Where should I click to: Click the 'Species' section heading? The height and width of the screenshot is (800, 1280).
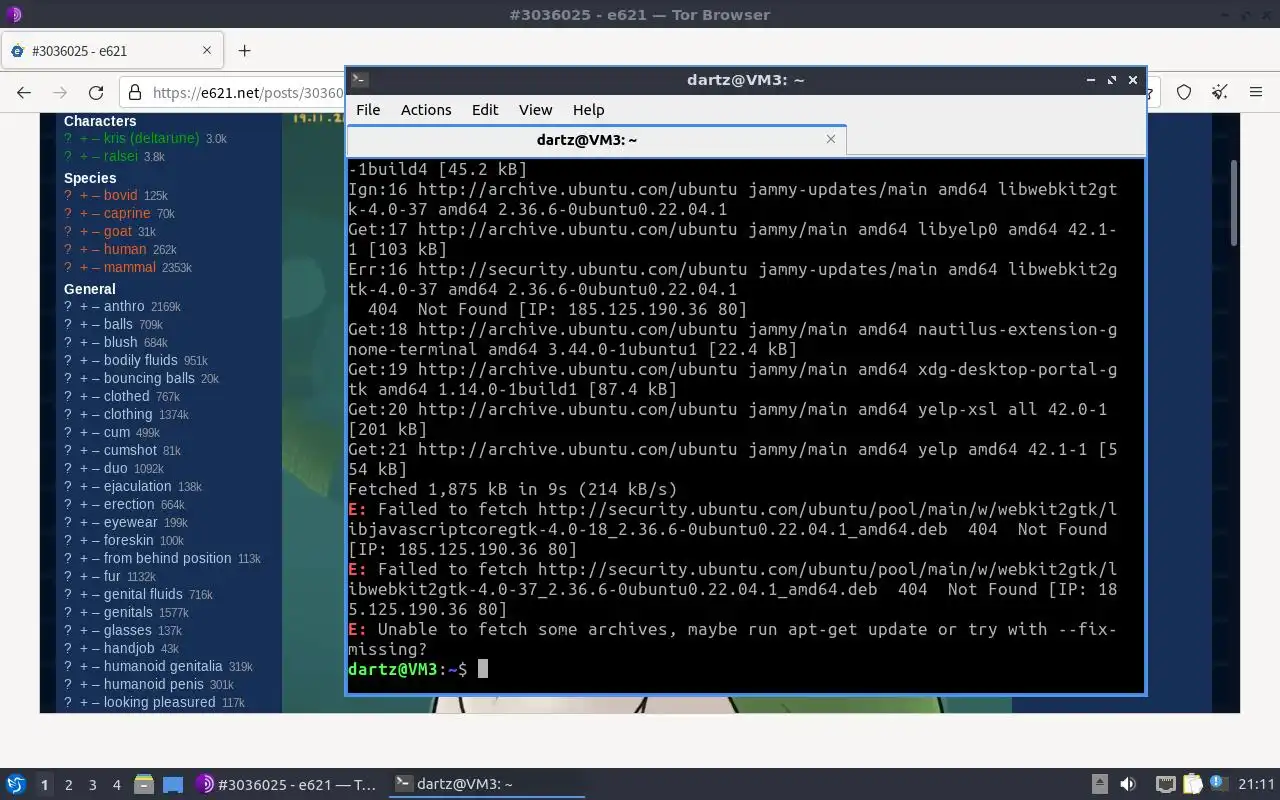[x=90, y=178]
